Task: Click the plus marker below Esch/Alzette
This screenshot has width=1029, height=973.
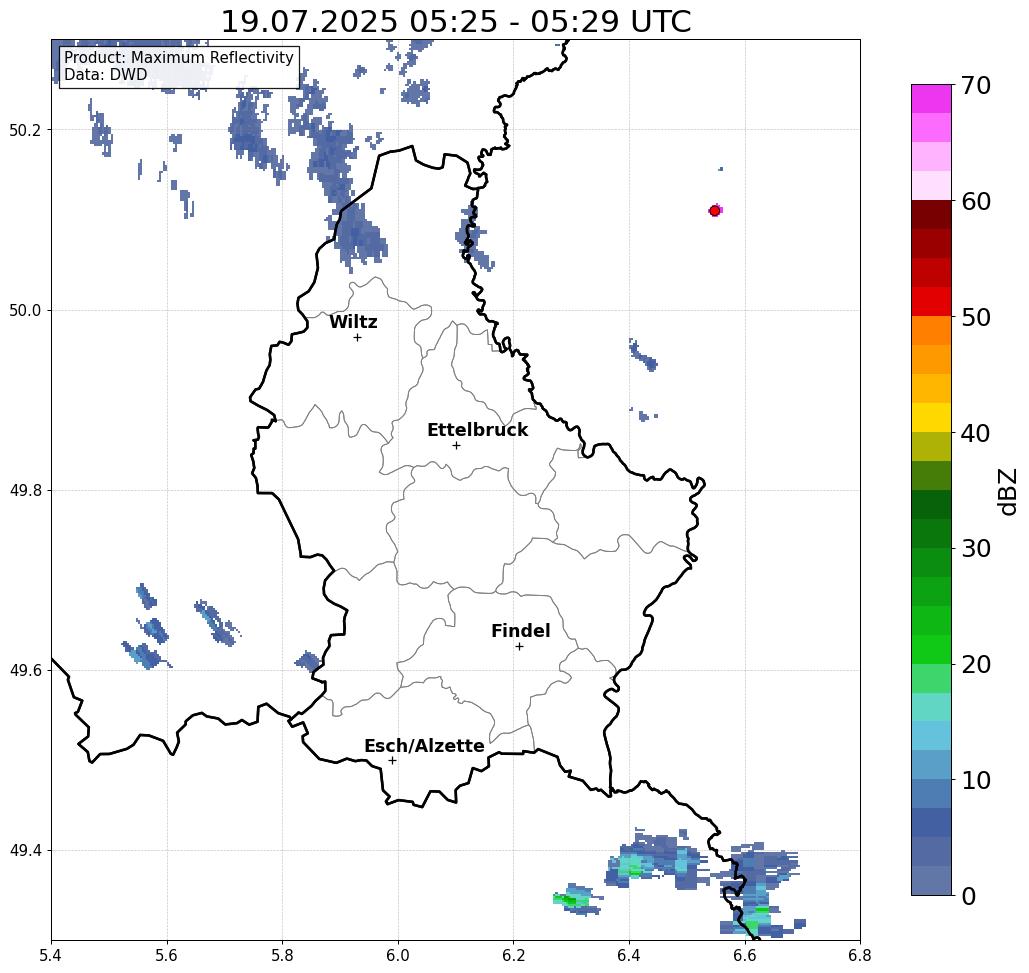Action: (x=392, y=761)
